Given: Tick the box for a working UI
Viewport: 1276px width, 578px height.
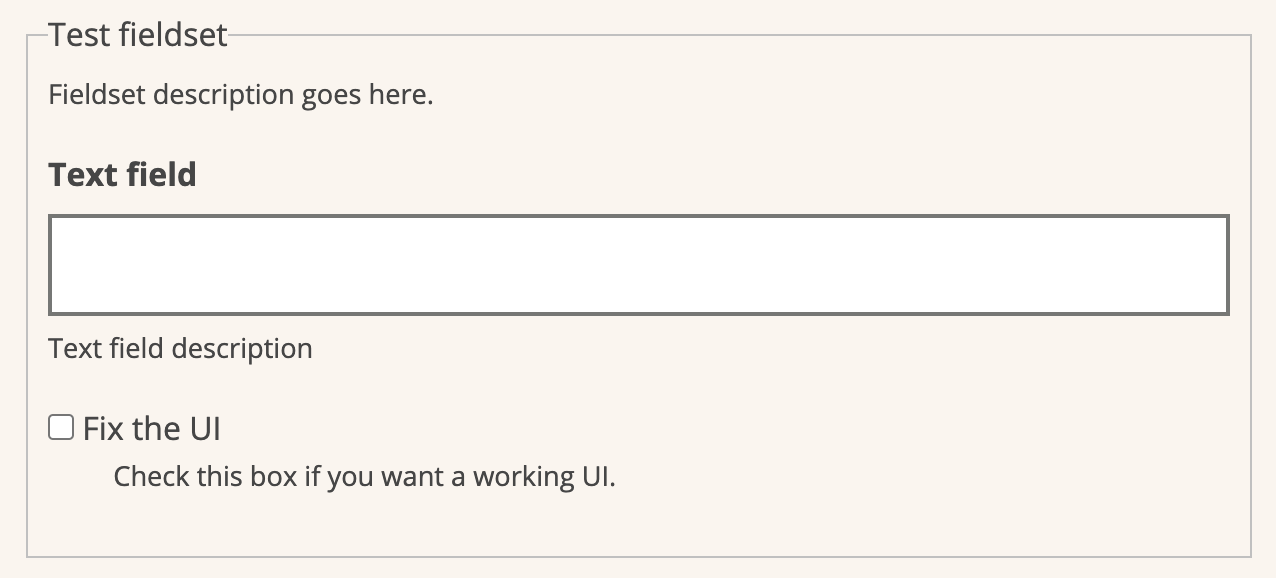Looking at the screenshot, I should 61,428.
